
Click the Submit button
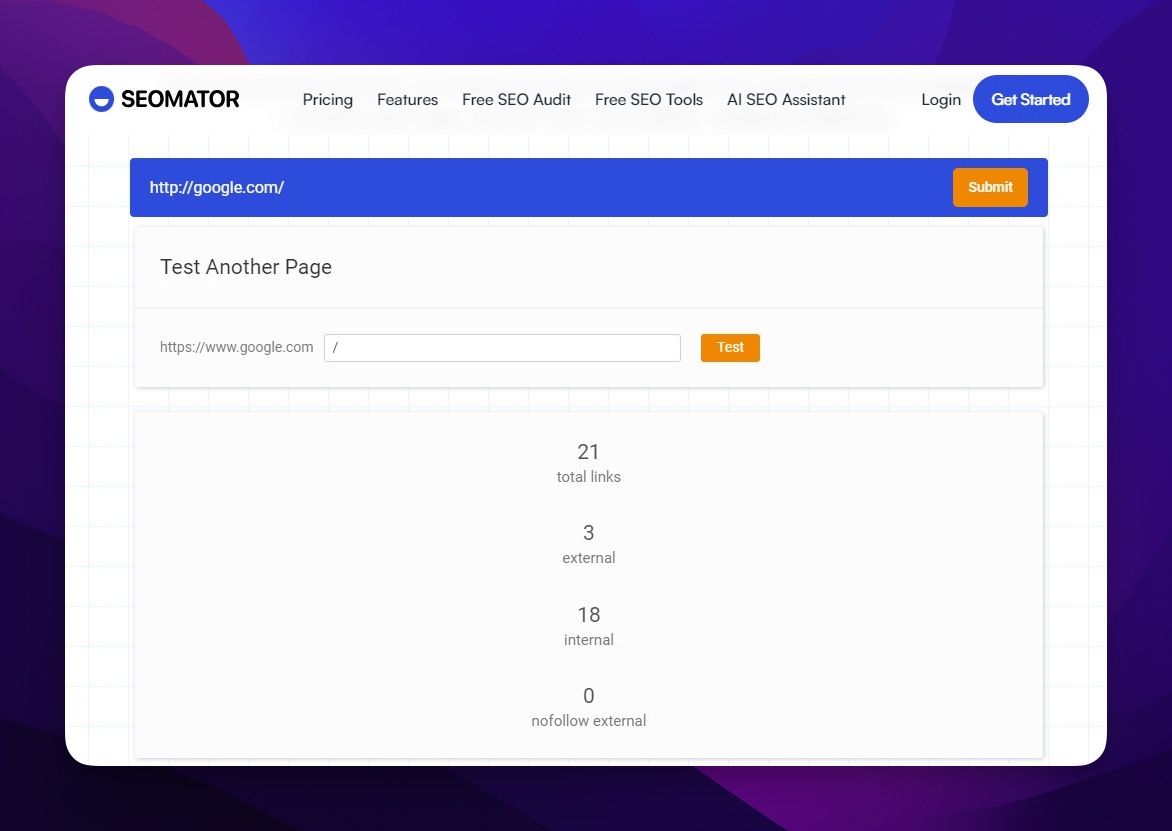pyautogui.click(x=990, y=187)
